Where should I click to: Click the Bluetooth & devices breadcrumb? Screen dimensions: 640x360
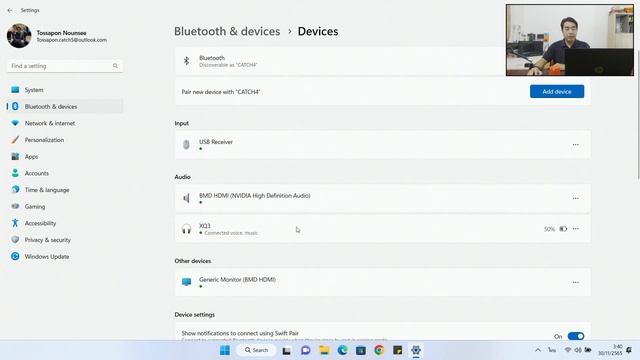coord(227,31)
